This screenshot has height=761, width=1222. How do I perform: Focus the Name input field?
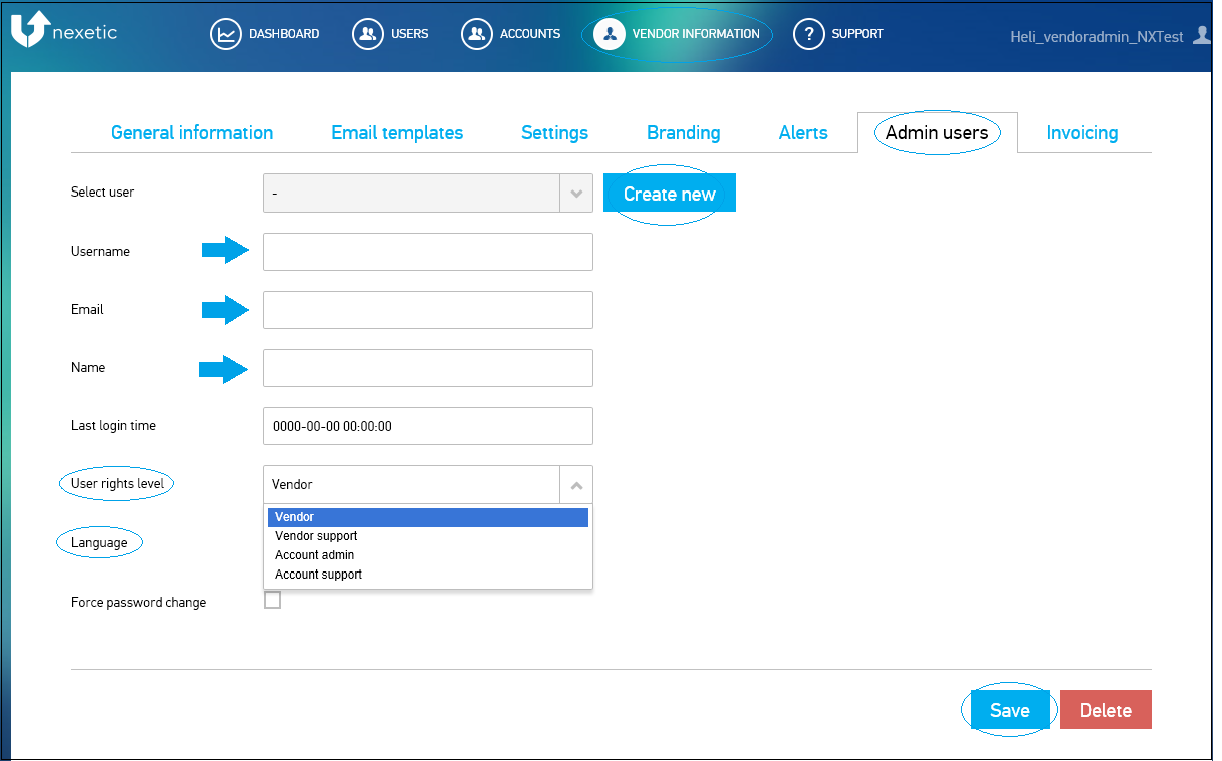[x=428, y=368]
